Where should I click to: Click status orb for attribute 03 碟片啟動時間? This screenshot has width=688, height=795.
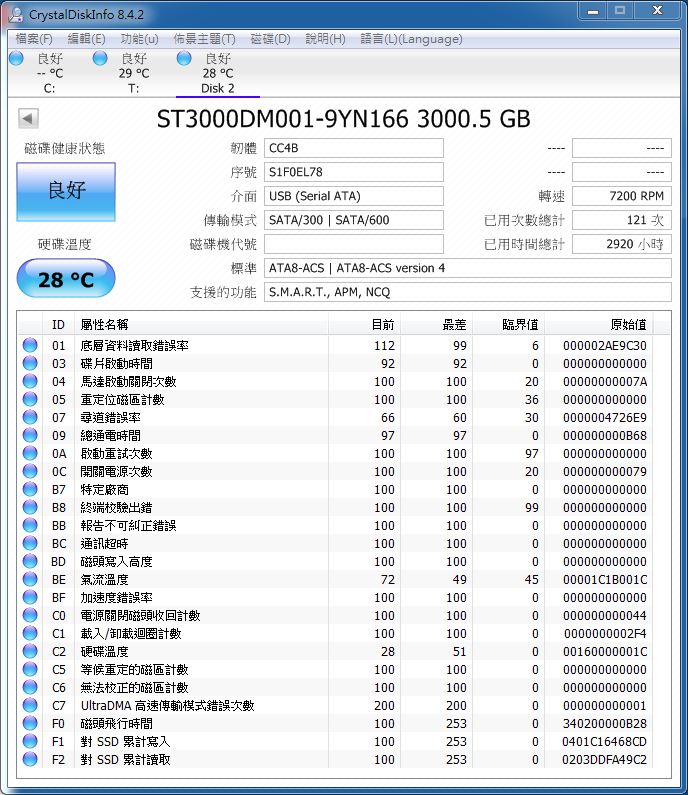30,364
